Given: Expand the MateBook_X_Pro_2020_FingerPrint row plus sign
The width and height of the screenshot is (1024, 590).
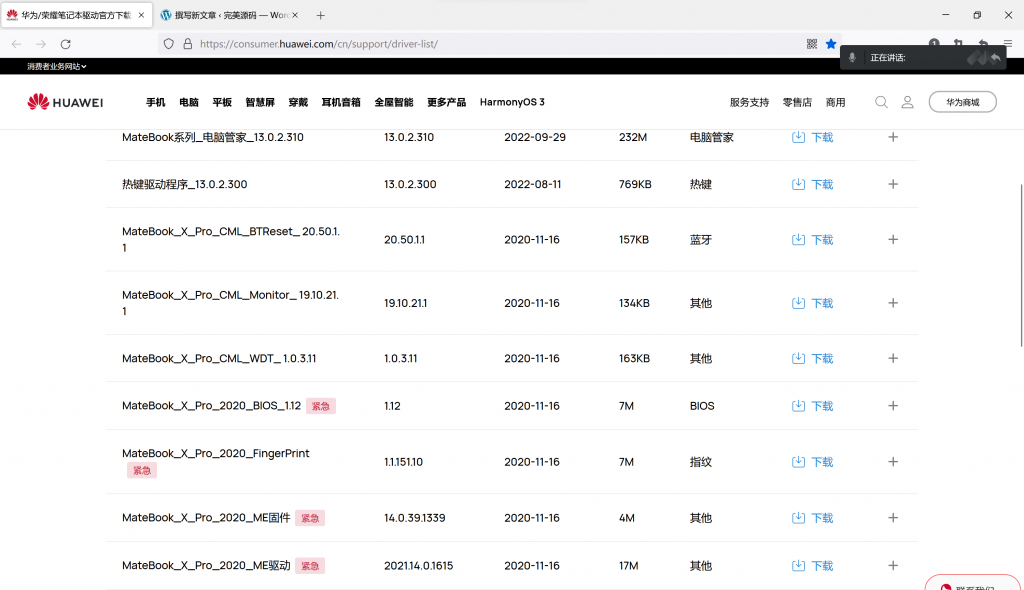Looking at the screenshot, I should (x=892, y=461).
